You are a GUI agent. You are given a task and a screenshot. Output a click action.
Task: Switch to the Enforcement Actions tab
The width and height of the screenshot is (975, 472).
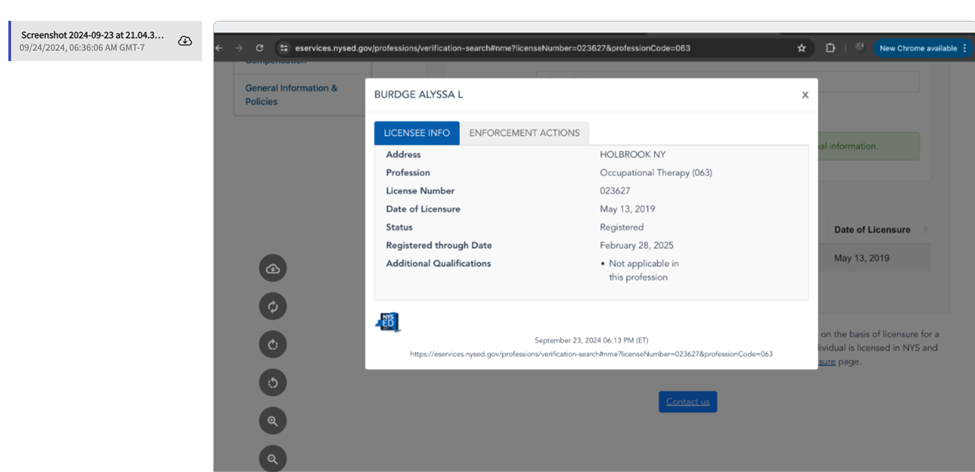coord(524,133)
